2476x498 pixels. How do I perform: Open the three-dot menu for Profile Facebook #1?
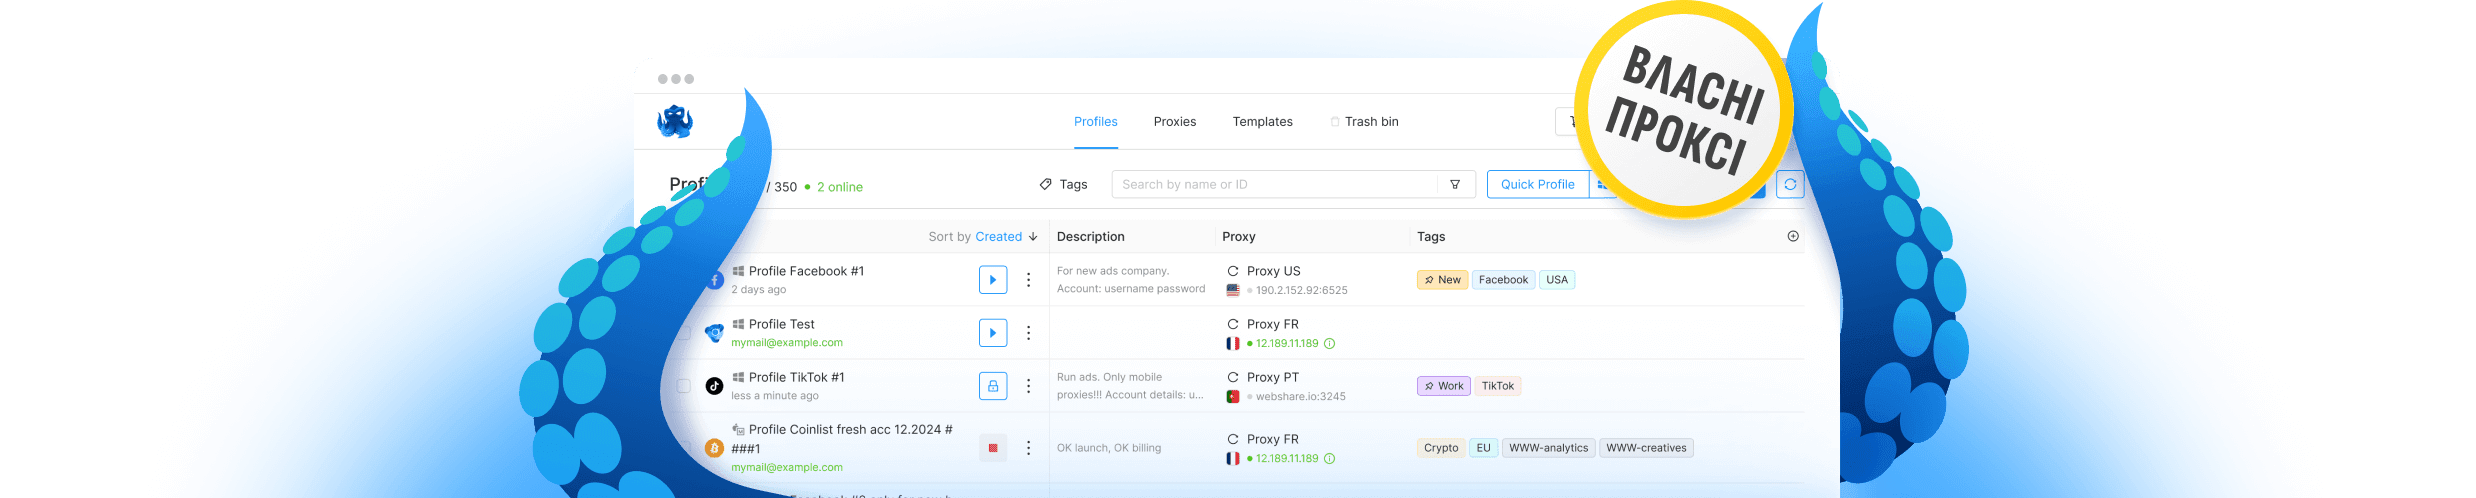[x=1028, y=280]
